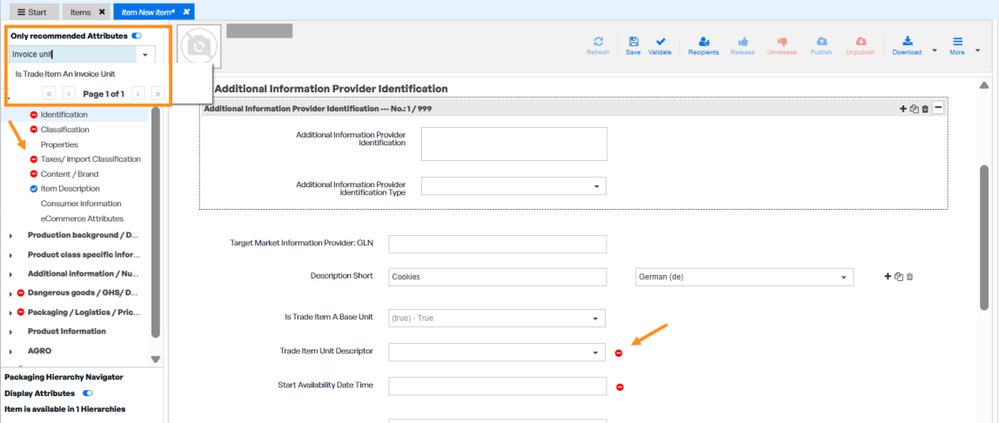Select Is Trade Item An Invoice Unit suggestion
The image size is (999, 423).
66,74
